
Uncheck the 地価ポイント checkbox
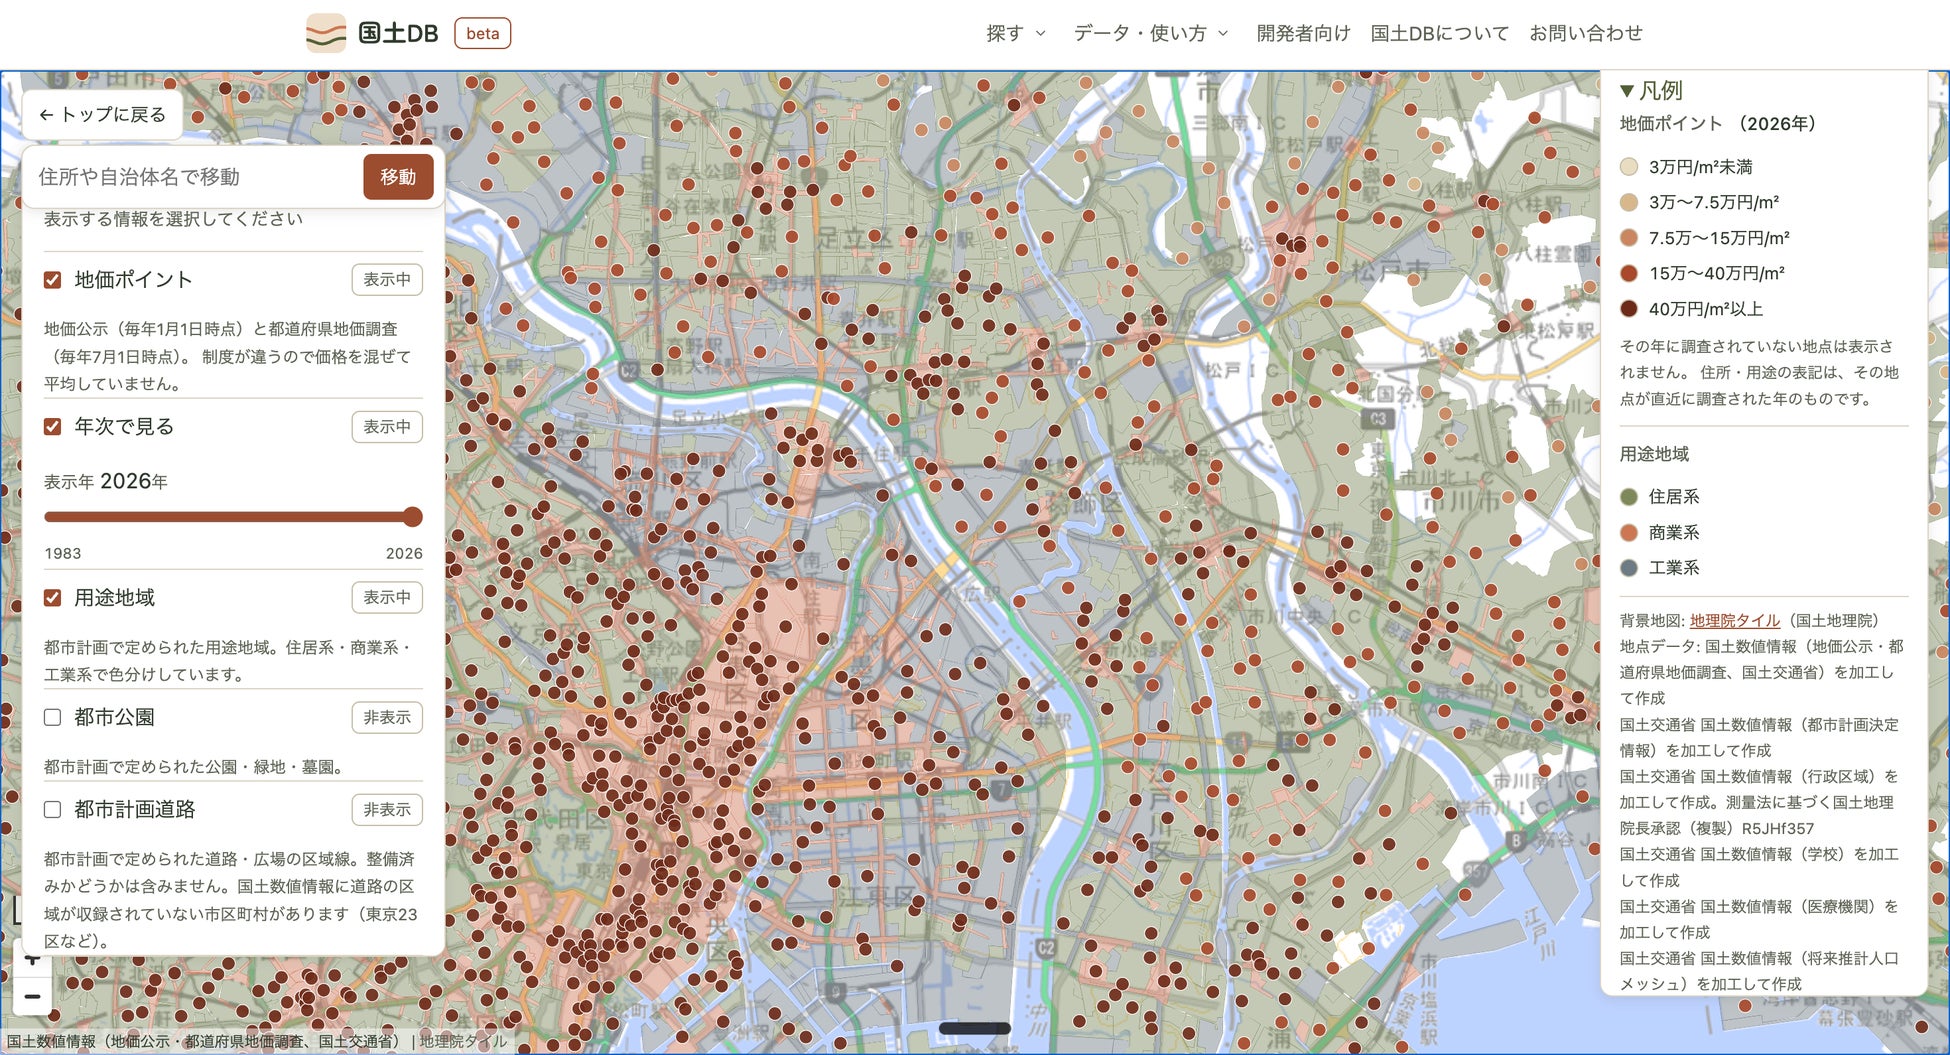click(53, 280)
